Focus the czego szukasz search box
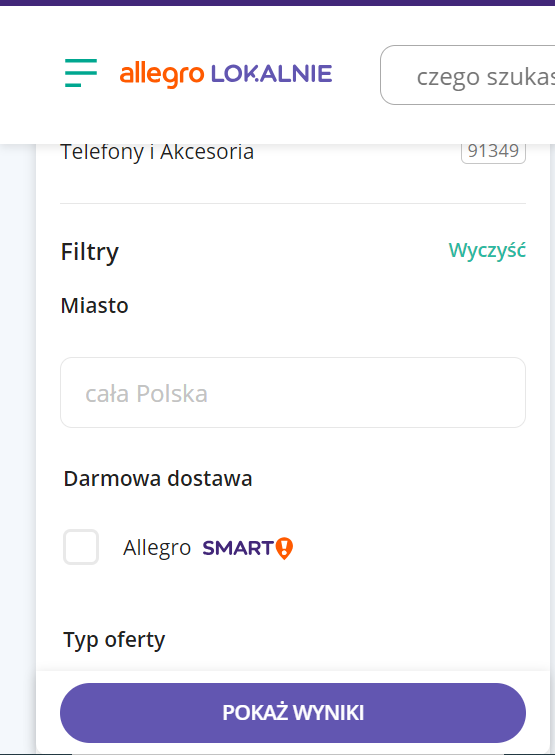 tap(467, 75)
